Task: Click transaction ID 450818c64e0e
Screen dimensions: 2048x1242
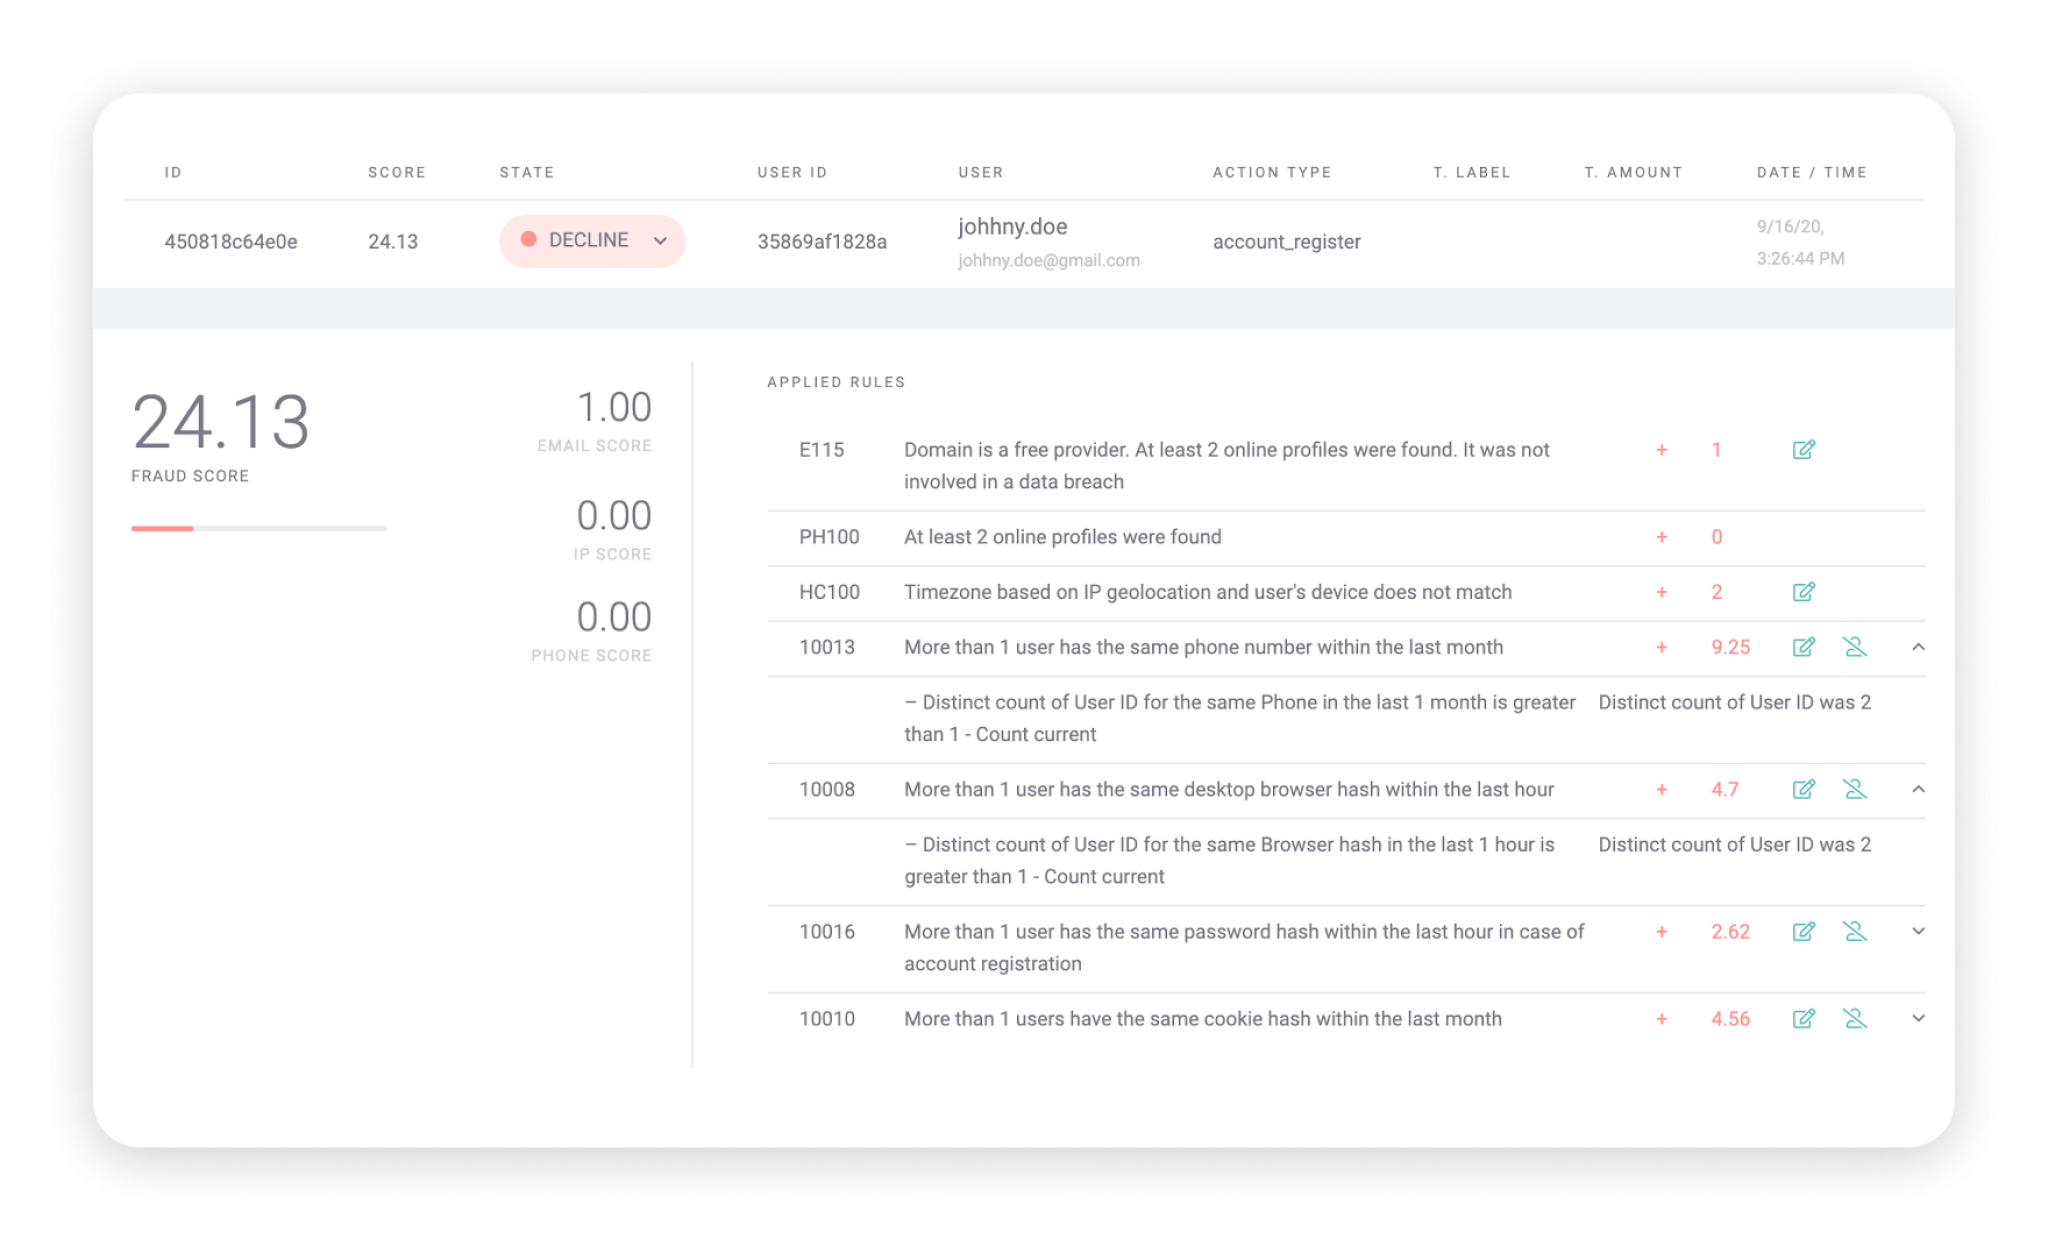Action: click(231, 242)
